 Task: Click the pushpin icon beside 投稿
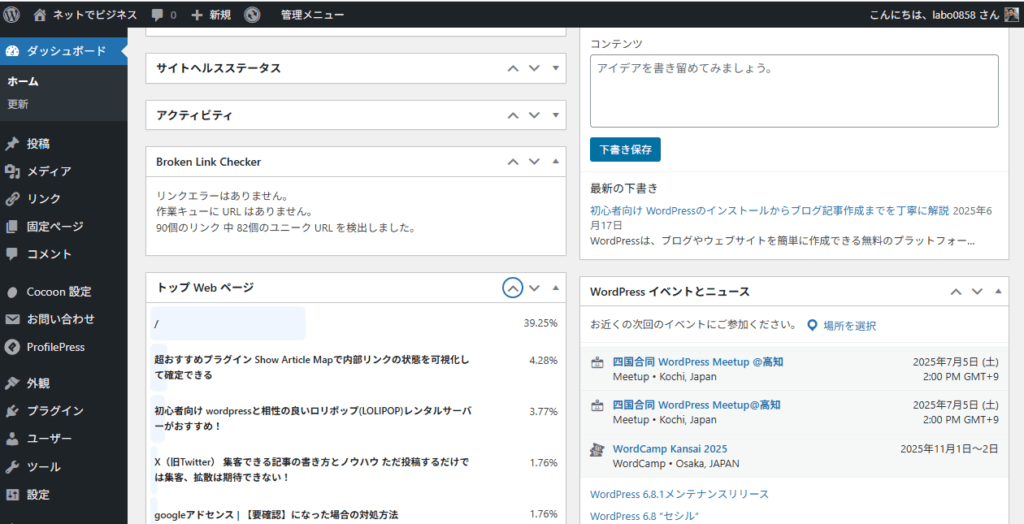click(11, 144)
